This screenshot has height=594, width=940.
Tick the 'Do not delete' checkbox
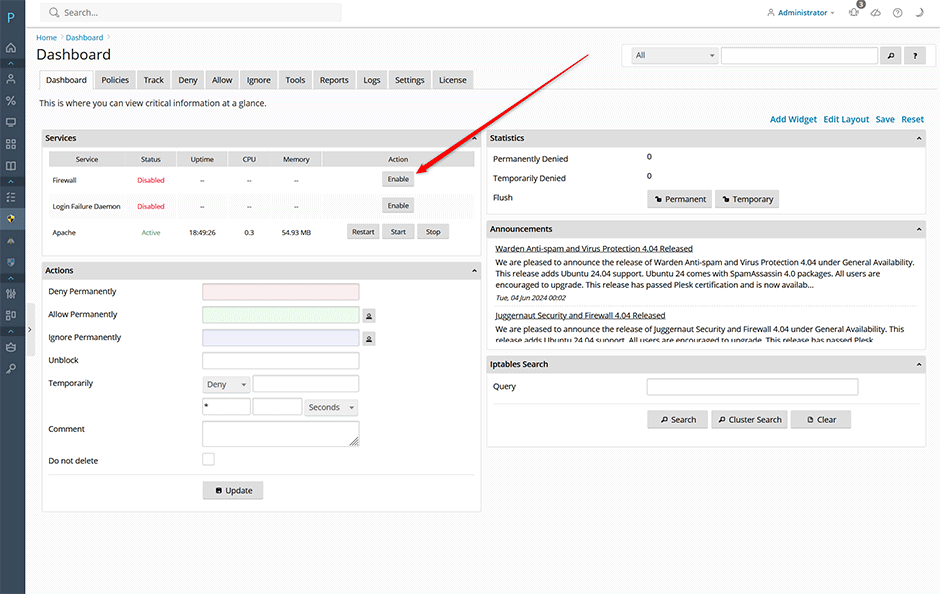(208, 459)
